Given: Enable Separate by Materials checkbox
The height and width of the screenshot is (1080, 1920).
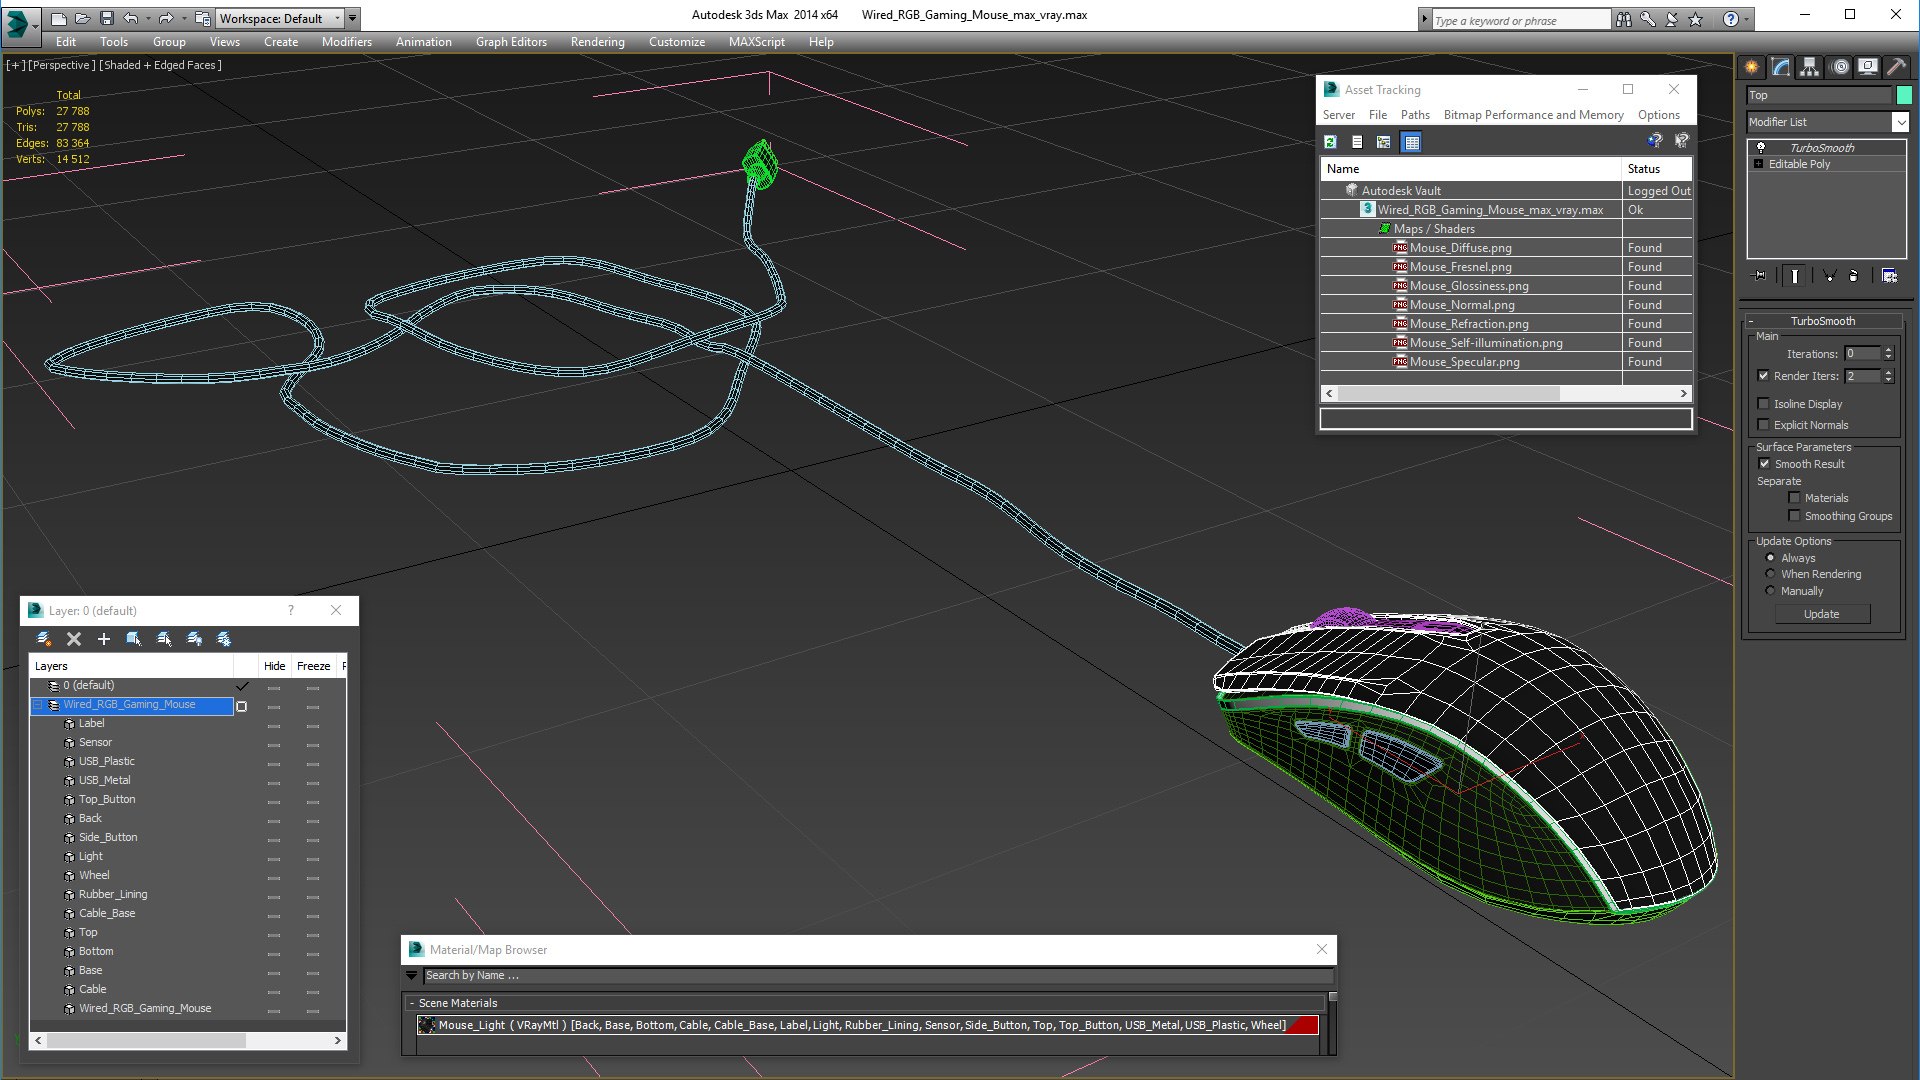Looking at the screenshot, I should click(x=1794, y=498).
